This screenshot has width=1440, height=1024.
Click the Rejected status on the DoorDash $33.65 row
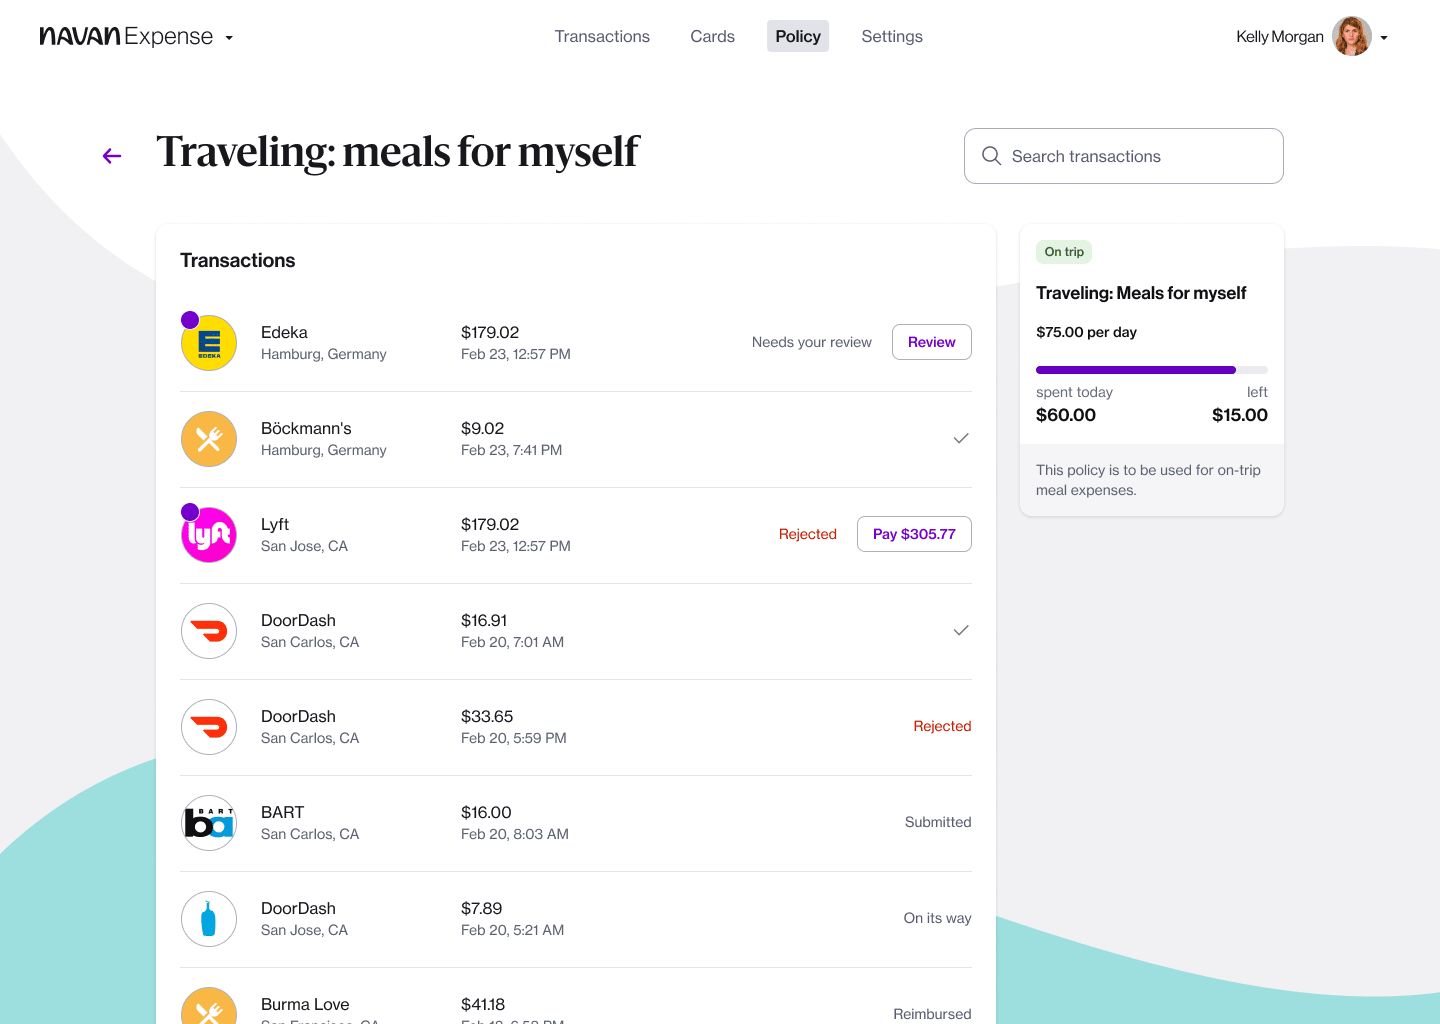tap(942, 726)
